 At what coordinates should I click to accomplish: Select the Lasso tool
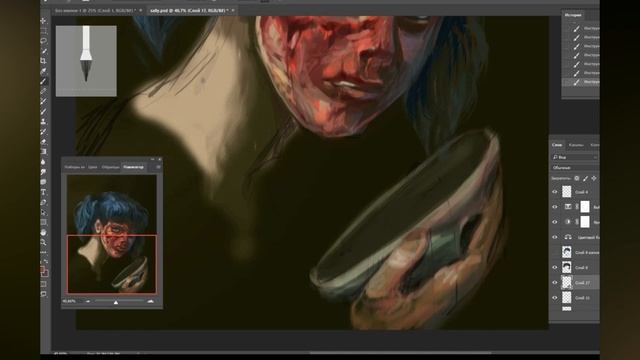click(43, 41)
